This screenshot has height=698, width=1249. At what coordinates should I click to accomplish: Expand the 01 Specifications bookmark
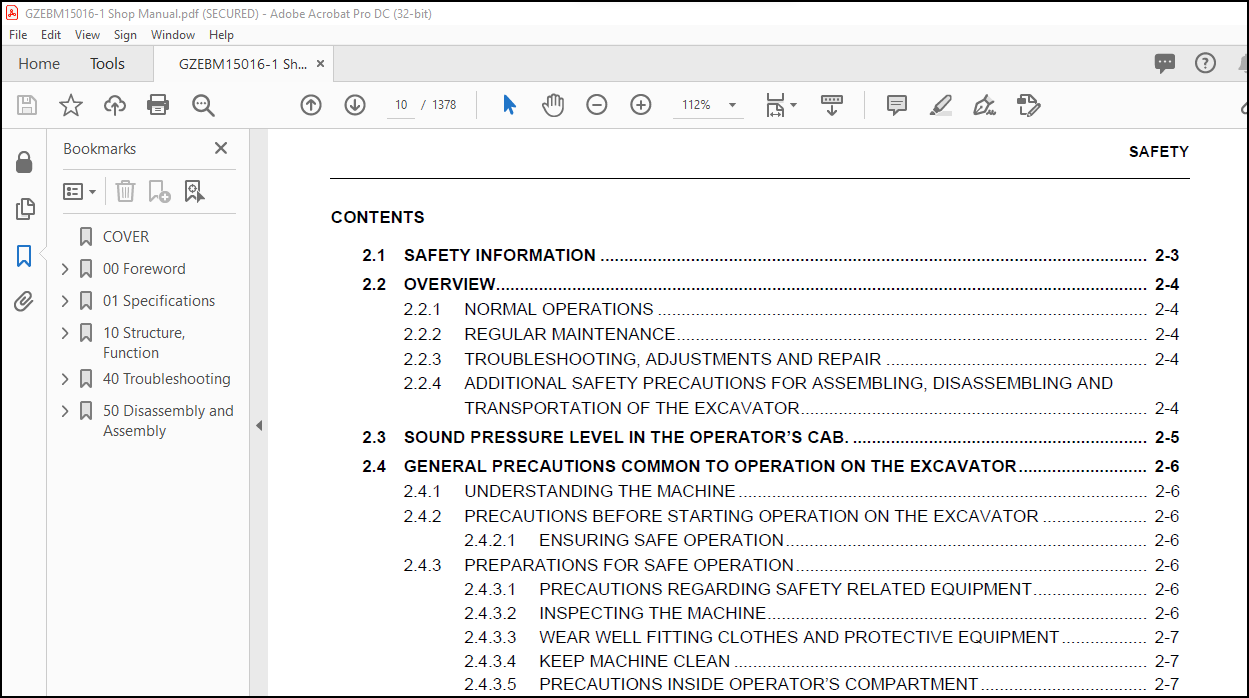click(65, 301)
